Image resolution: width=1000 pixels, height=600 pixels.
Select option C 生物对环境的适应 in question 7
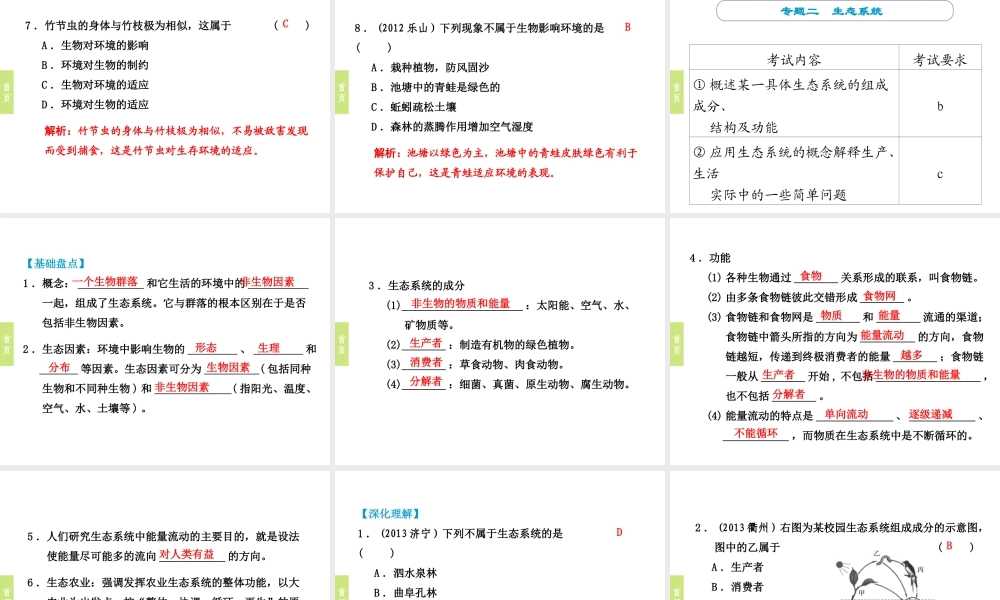click(96, 85)
